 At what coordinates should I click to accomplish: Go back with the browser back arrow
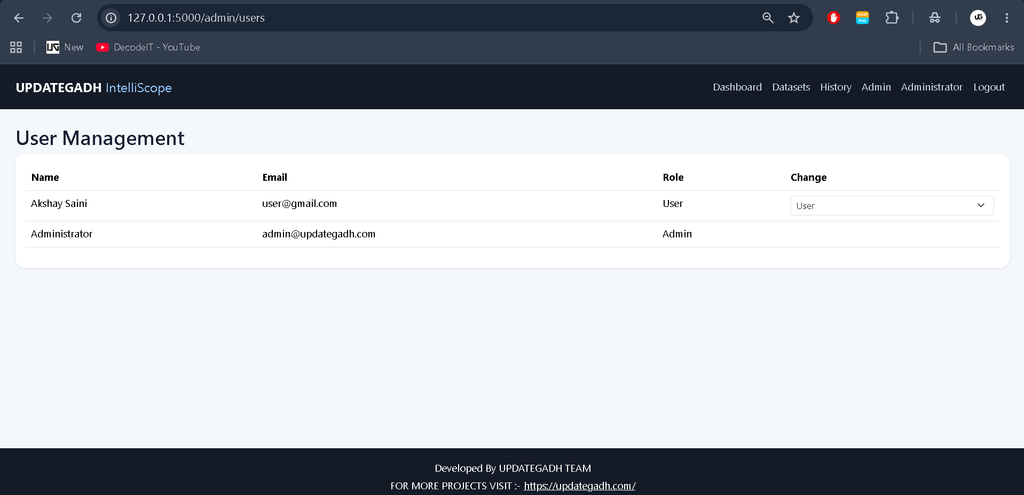click(18, 18)
